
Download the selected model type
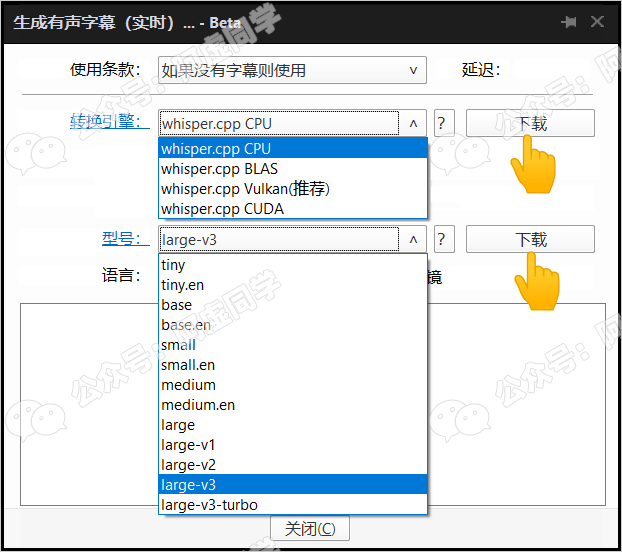pyautogui.click(x=530, y=239)
